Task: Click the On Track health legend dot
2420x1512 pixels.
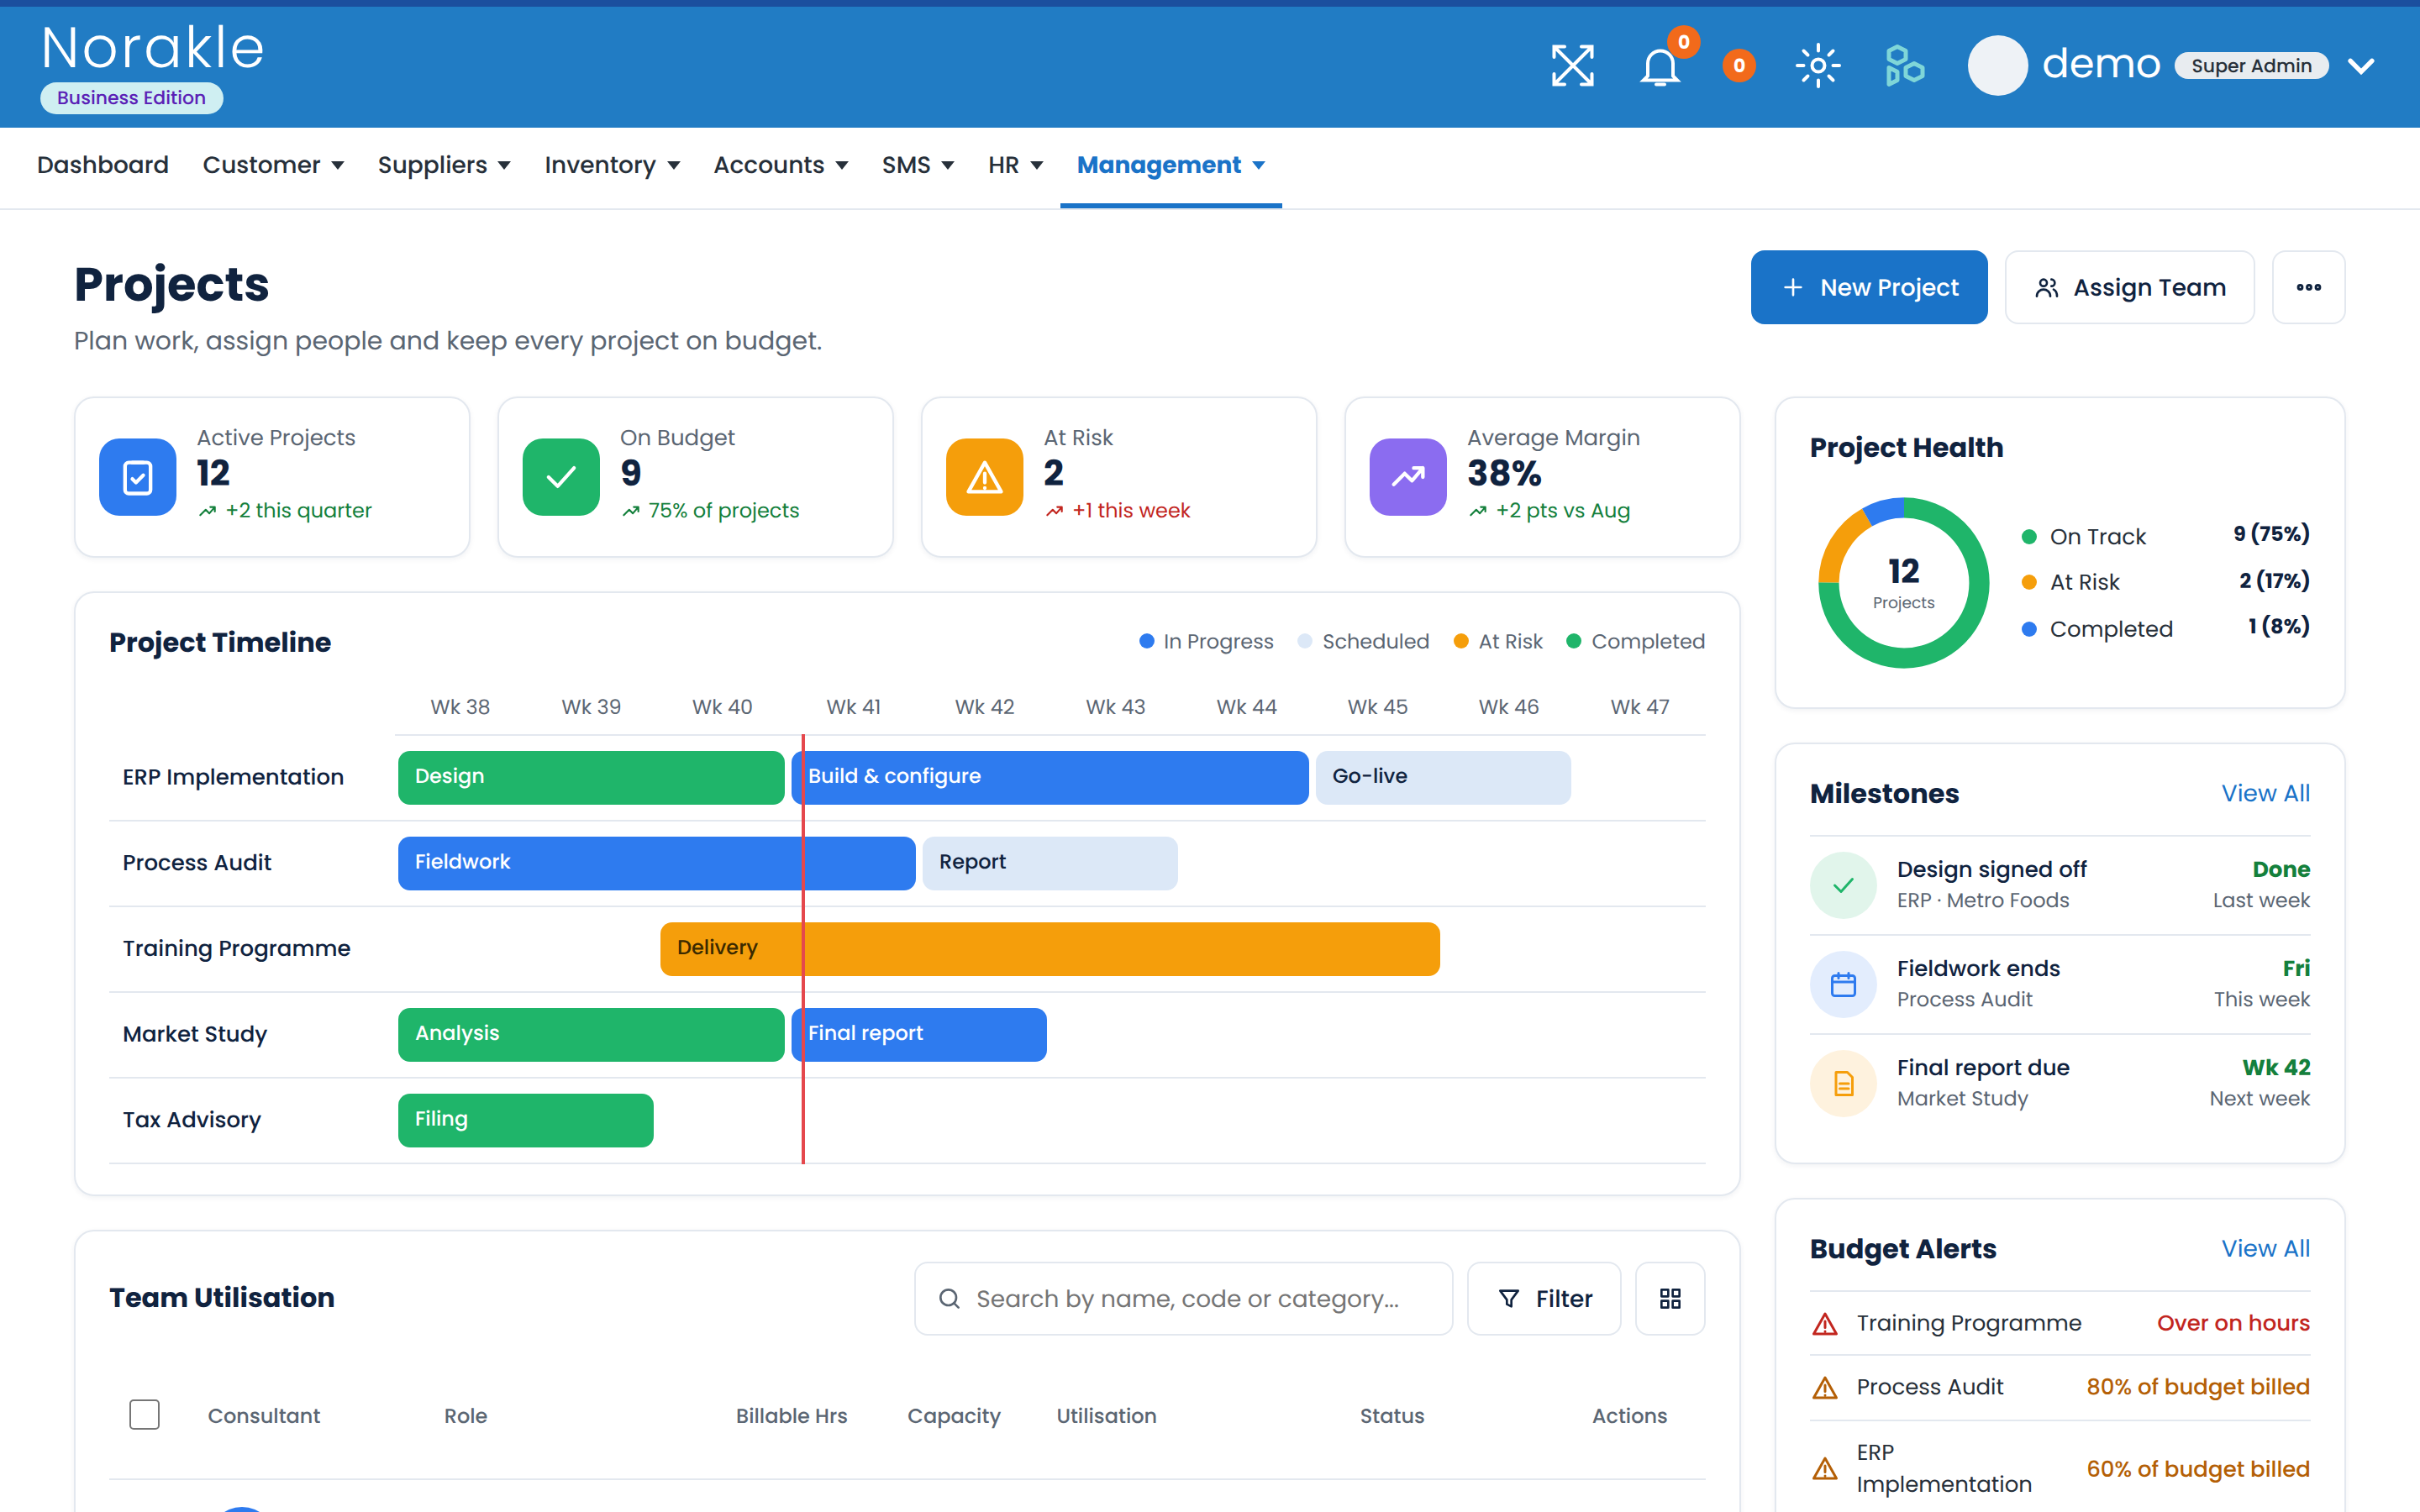Action: coord(2029,537)
